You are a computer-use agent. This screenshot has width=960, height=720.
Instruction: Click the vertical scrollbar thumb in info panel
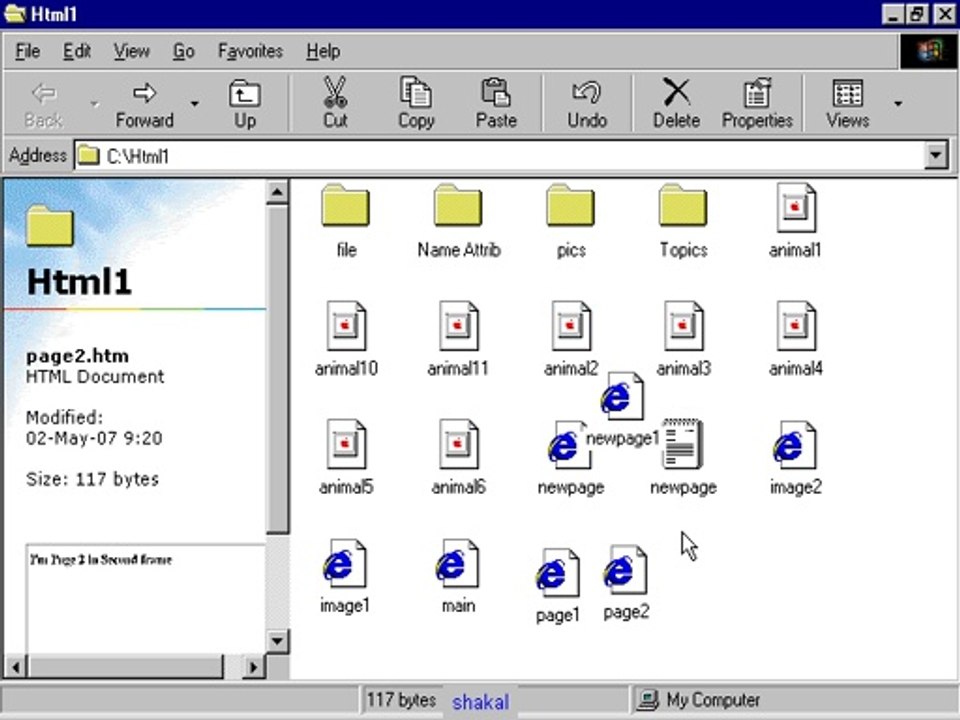(277, 369)
